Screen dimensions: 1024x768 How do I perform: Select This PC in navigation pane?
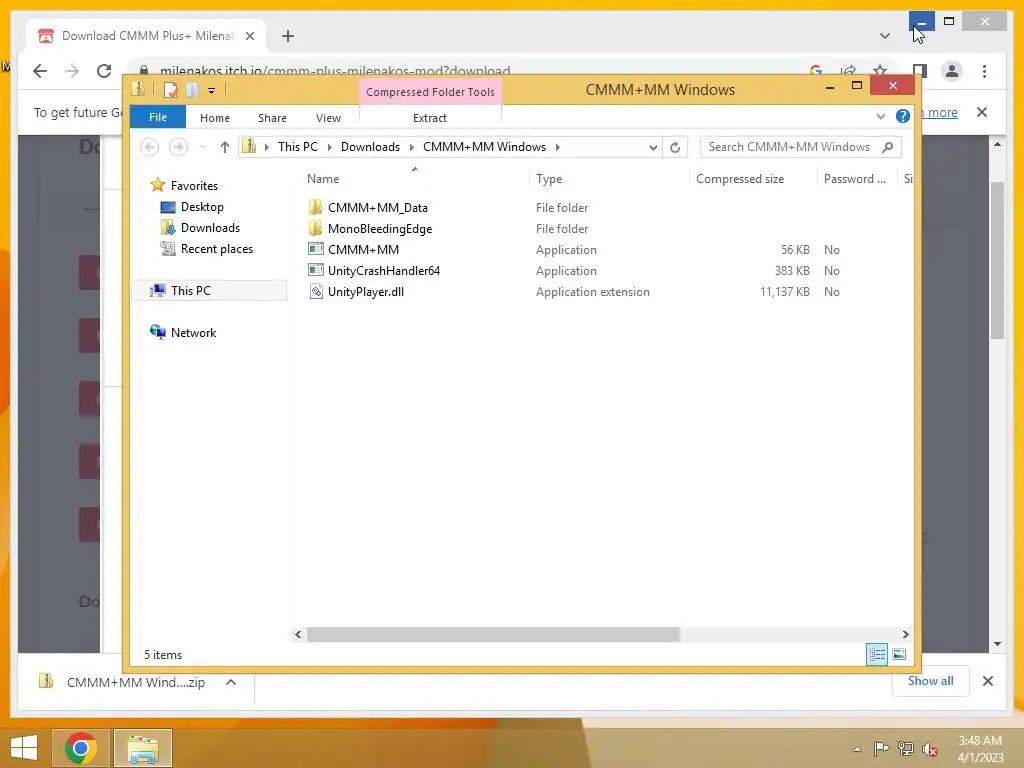click(190, 291)
